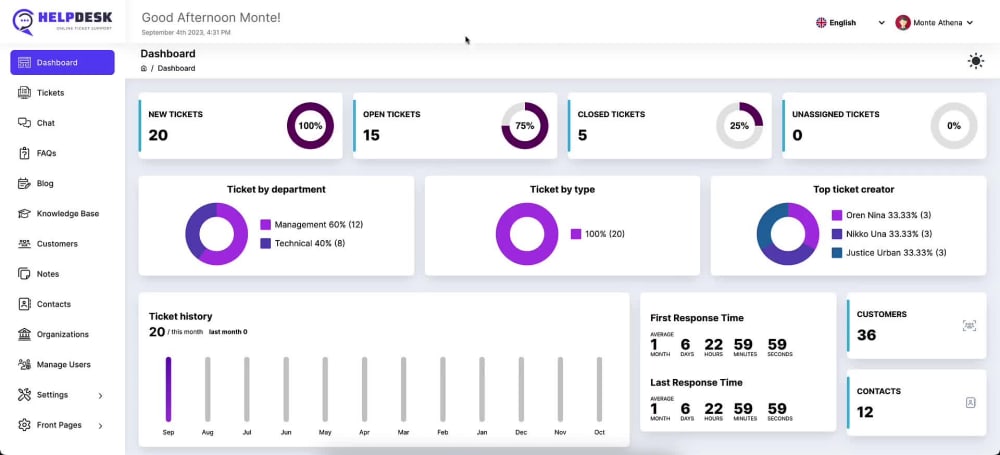Click the Helpdesk logo

point(62,21)
